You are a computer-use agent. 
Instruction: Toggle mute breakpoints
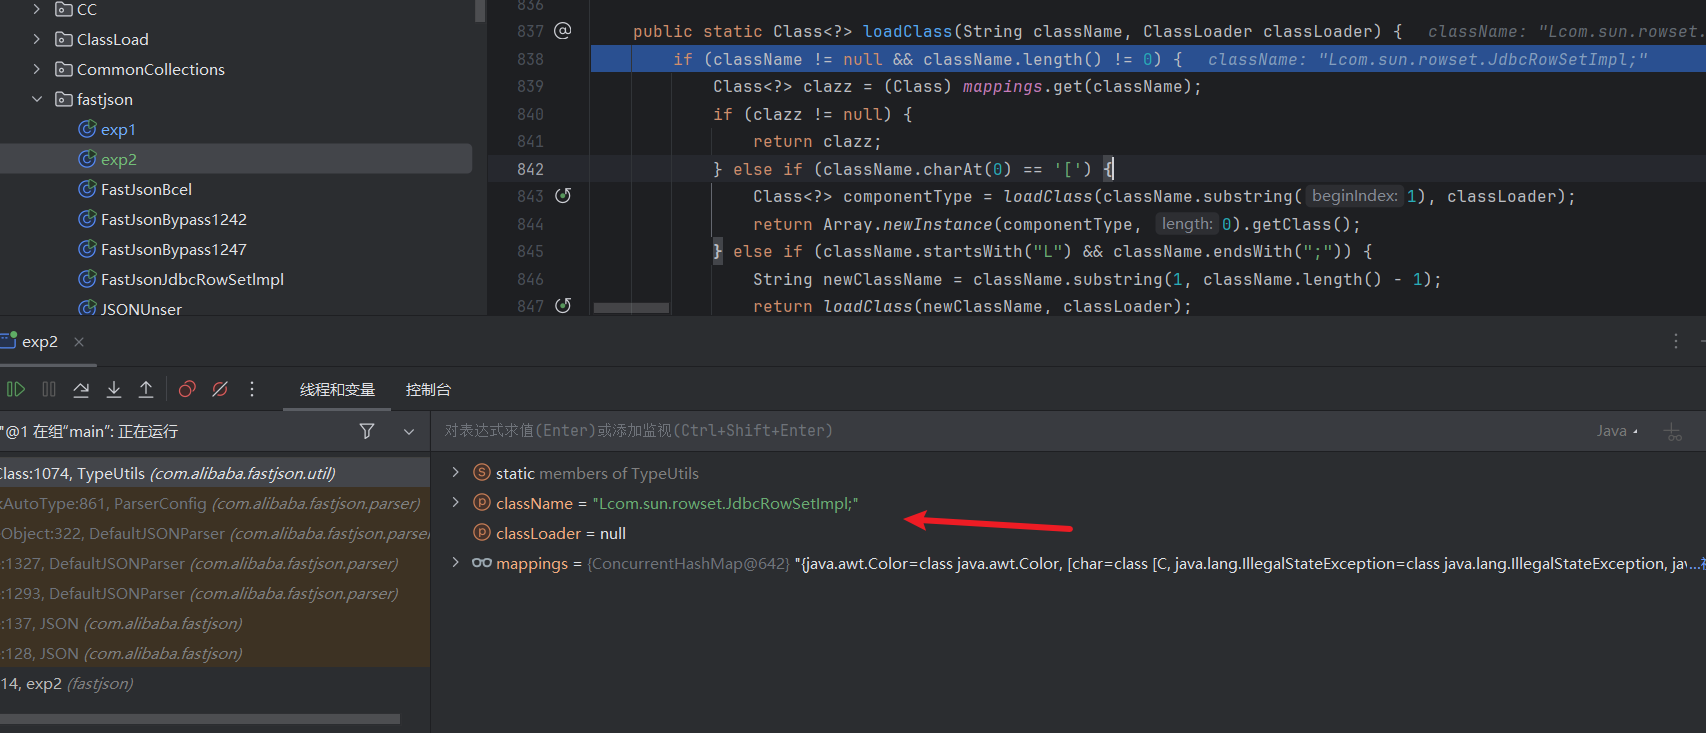tap(220, 389)
